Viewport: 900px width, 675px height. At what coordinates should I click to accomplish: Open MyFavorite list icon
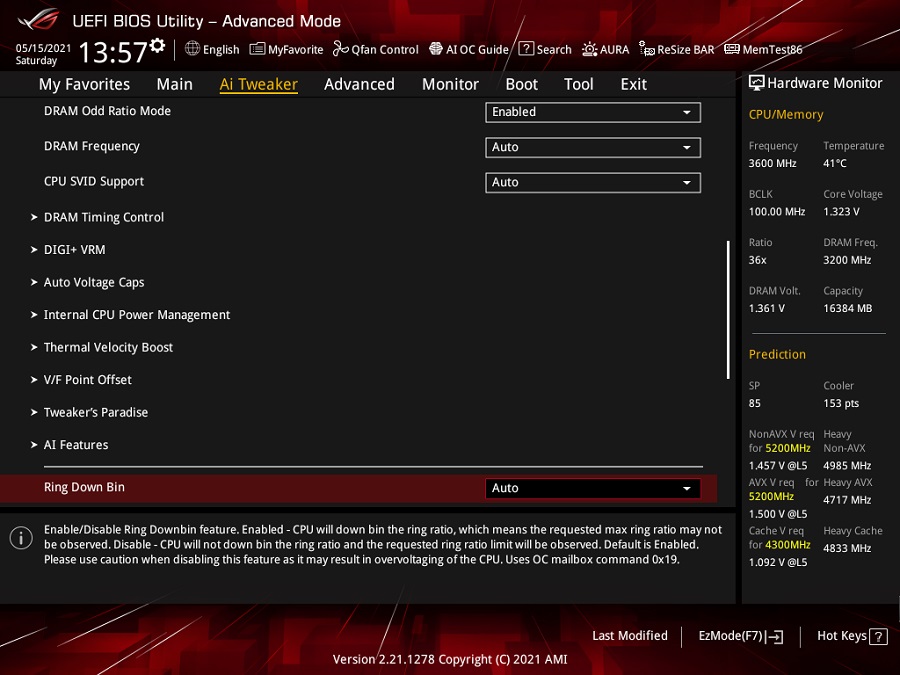(257, 49)
